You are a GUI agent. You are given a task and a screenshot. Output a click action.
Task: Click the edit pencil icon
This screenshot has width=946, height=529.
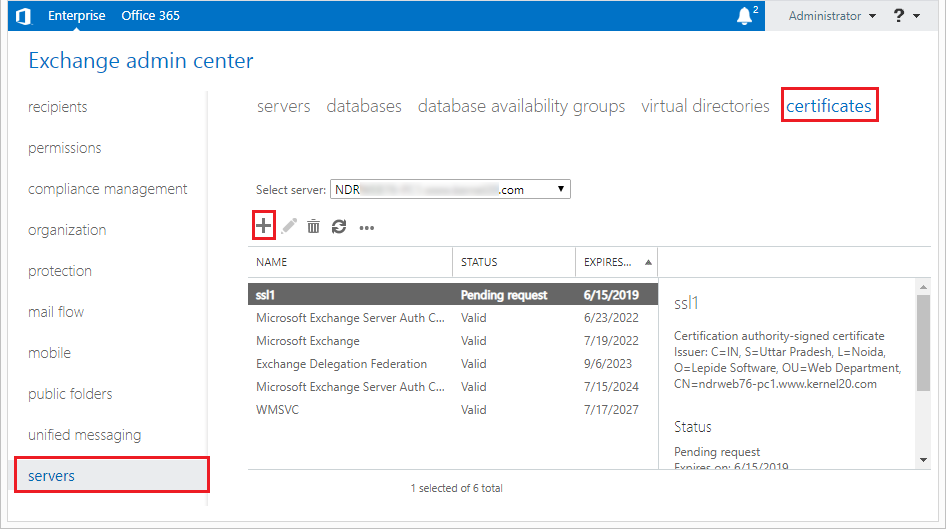click(289, 226)
